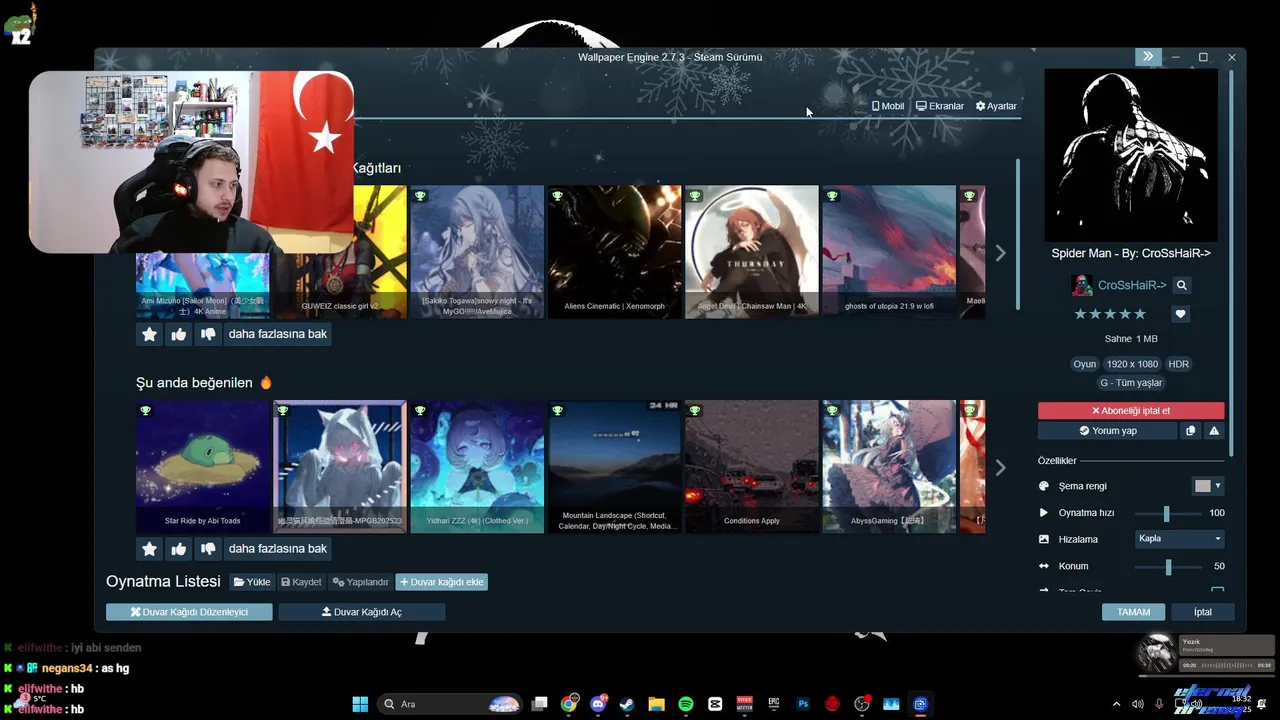The width and height of the screenshot is (1280, 720).
Task: Select Mountain Landscape wallpaper thumbnail
Action: tap(614, 467)
